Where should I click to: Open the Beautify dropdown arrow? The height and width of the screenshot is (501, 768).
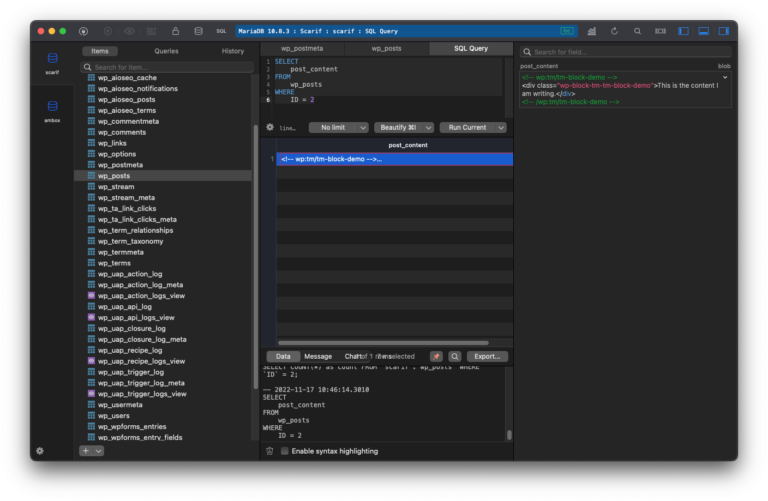pos(429,128)
